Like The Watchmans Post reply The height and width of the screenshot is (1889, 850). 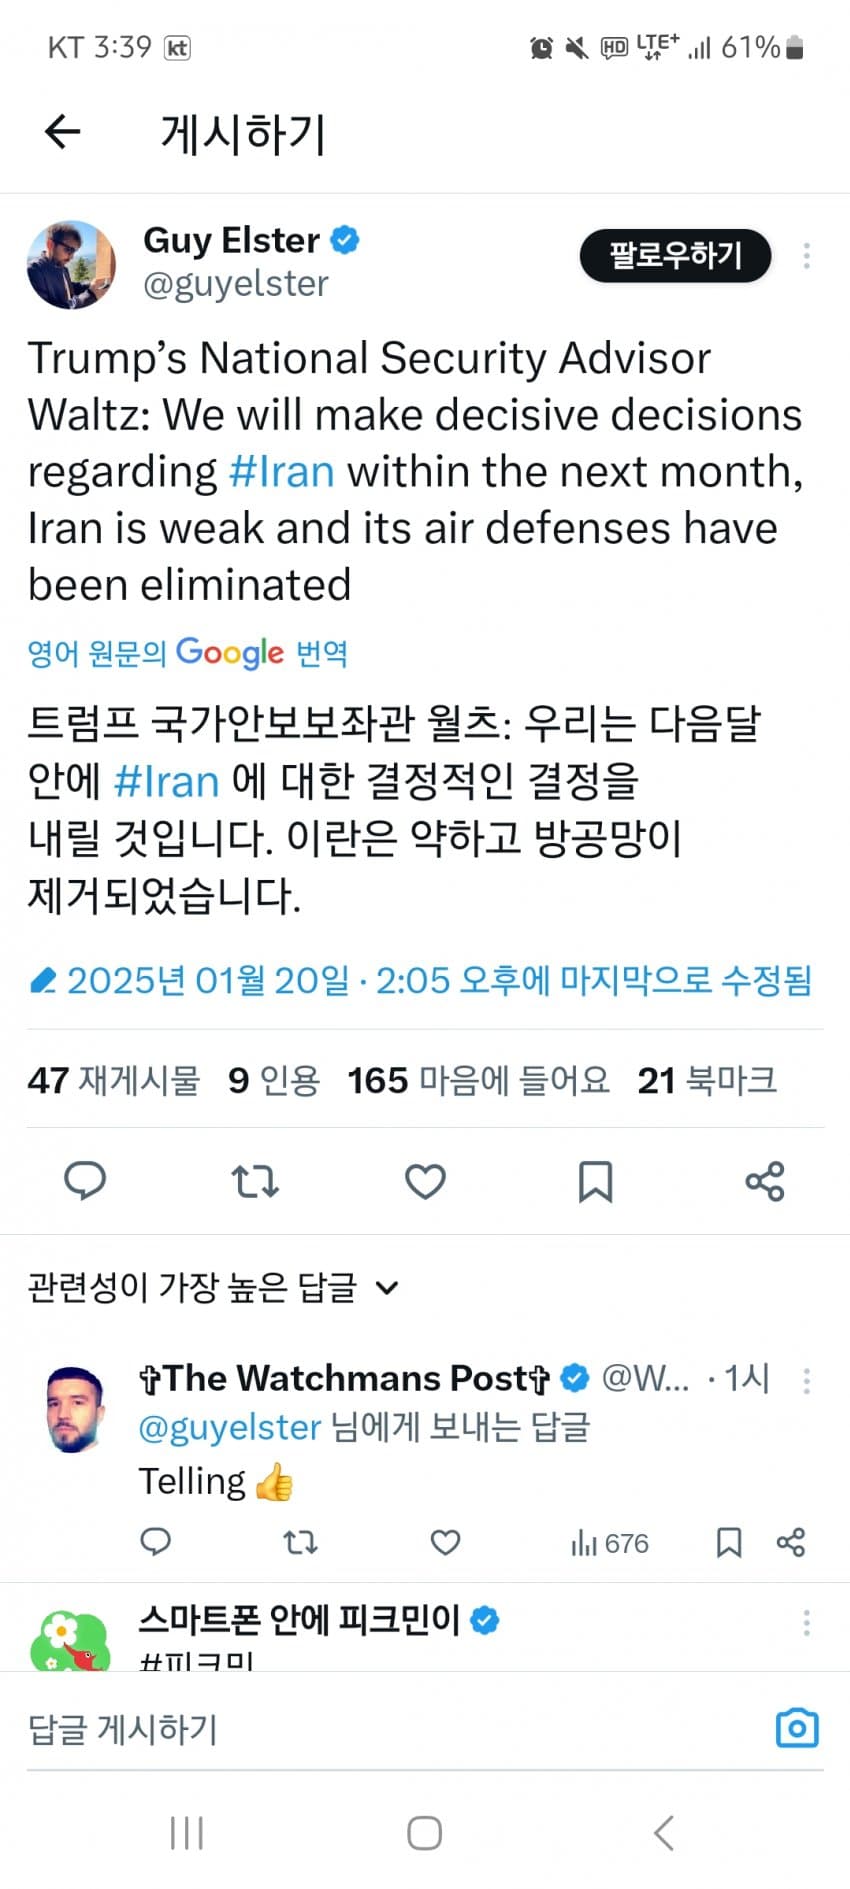[x=445, y=1543]
